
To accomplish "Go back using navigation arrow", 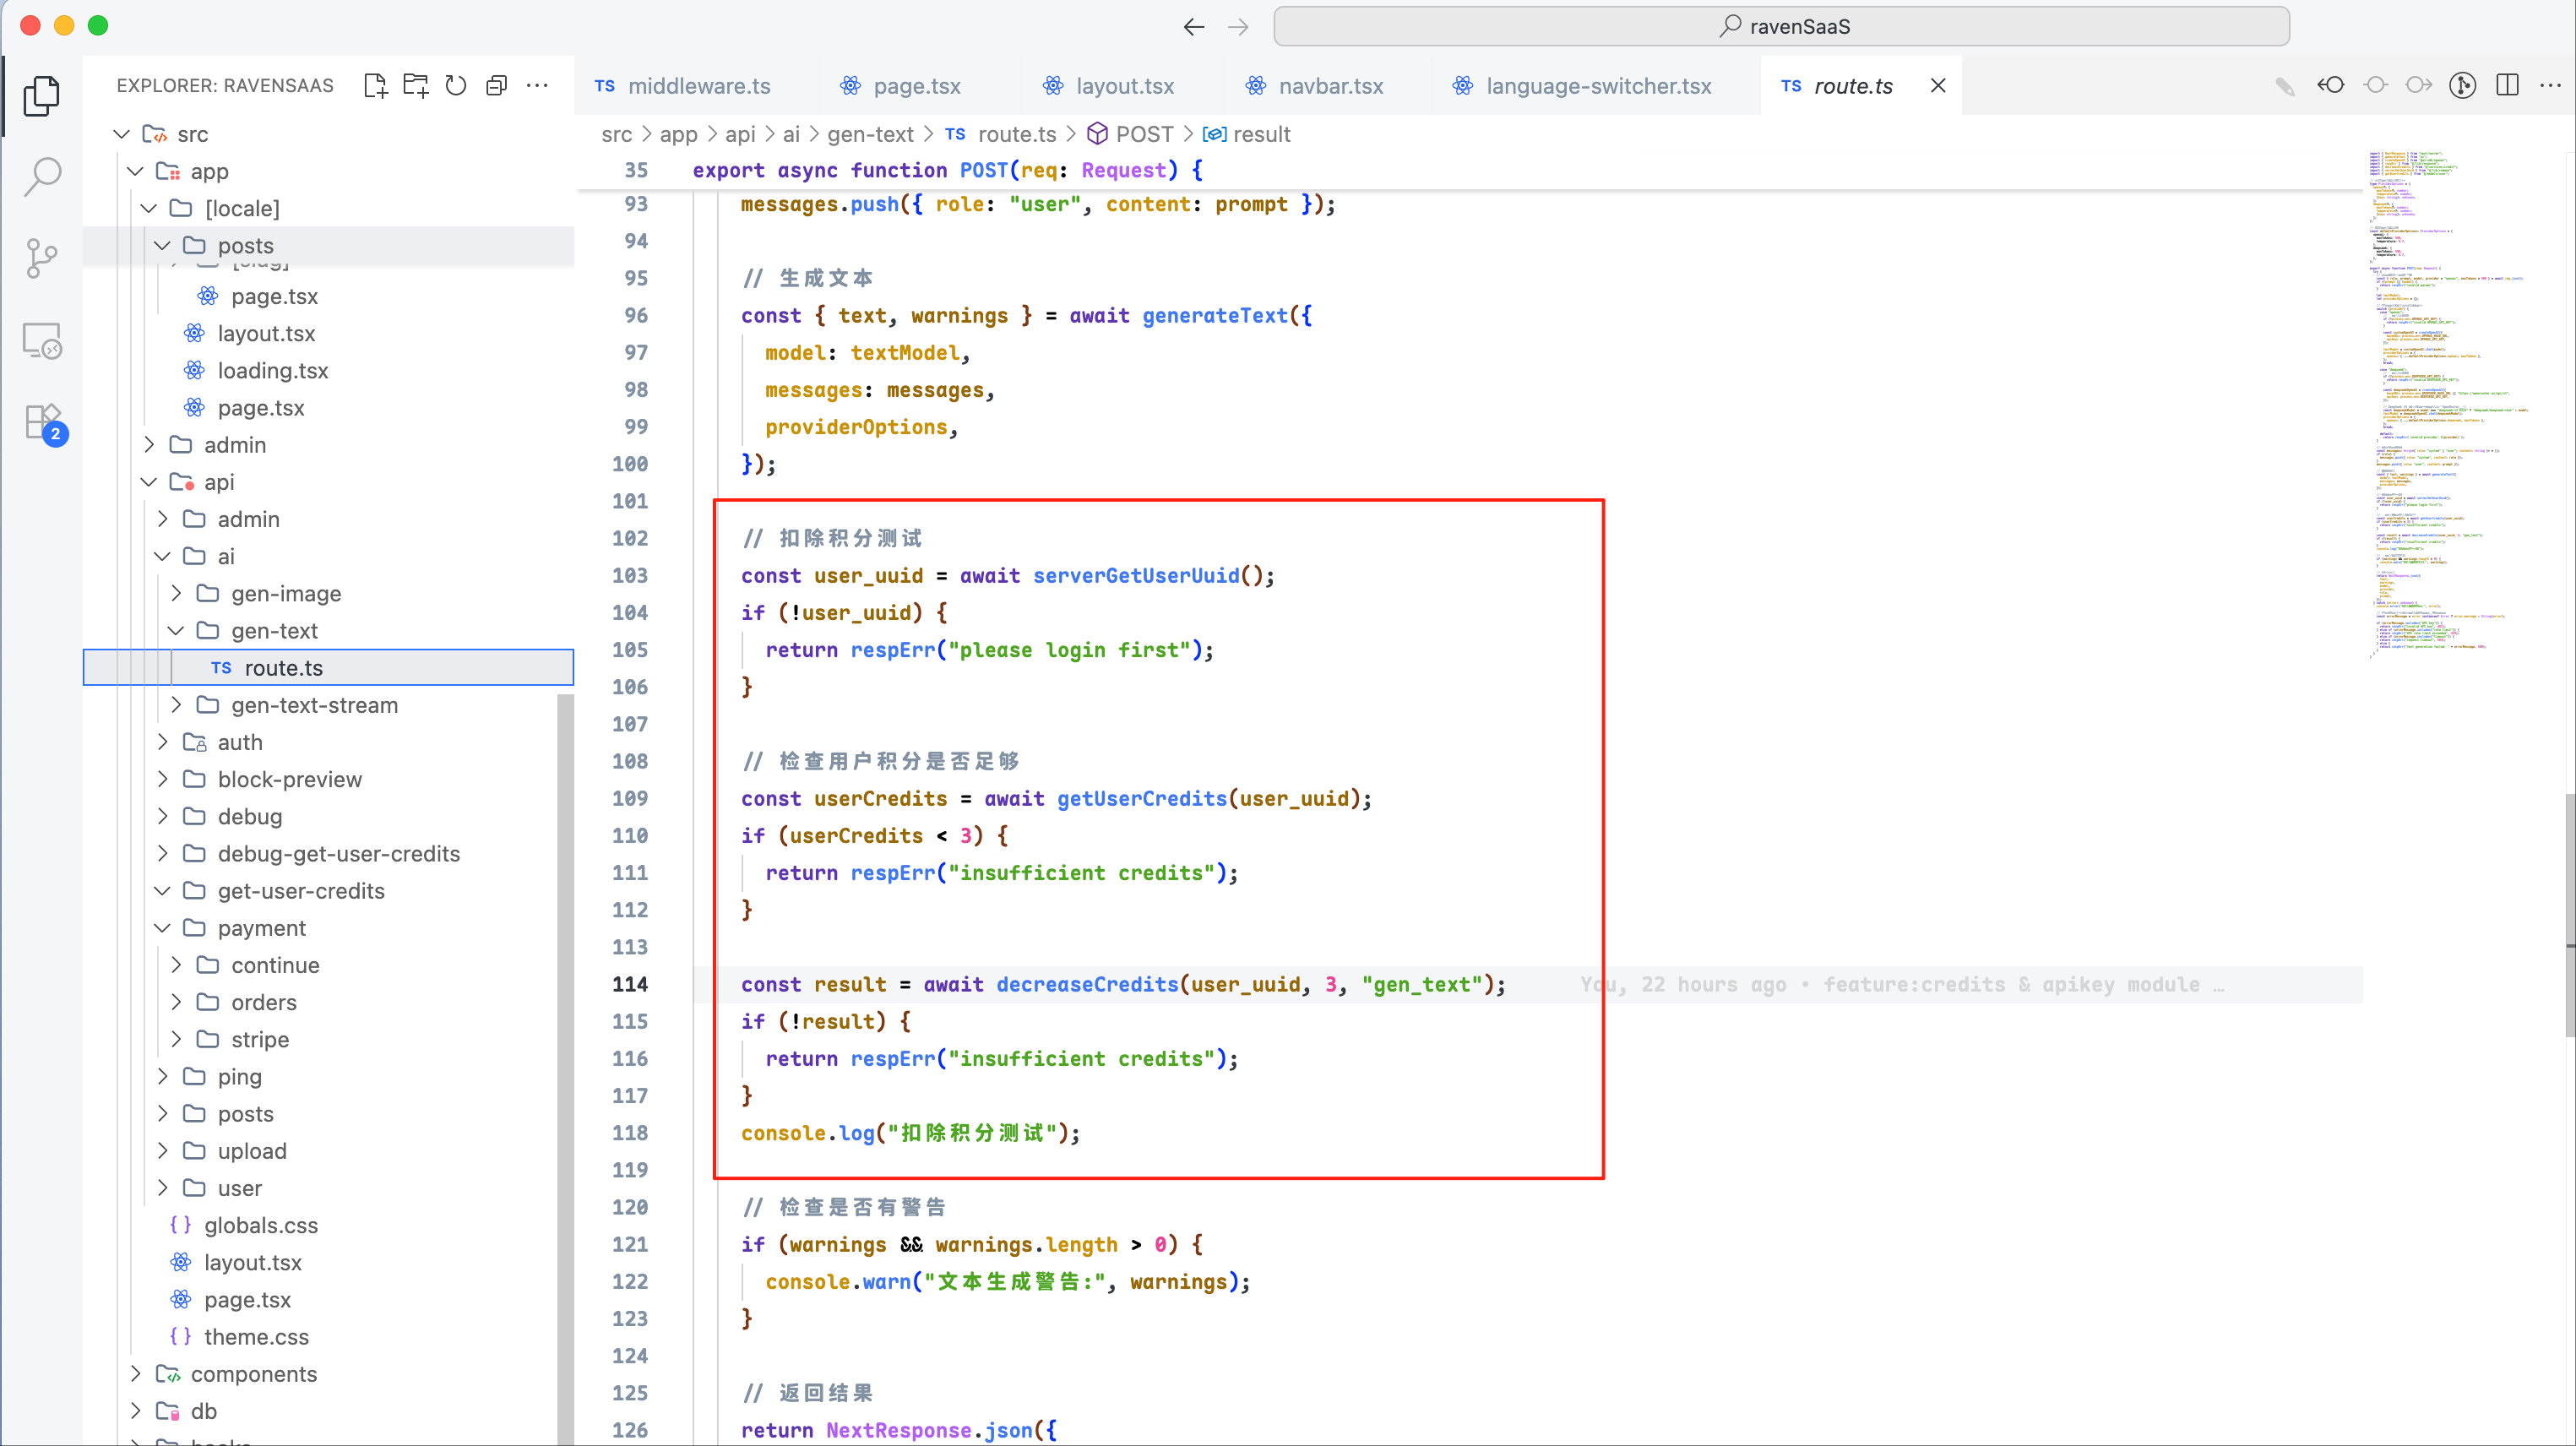I will (1194, 27).
